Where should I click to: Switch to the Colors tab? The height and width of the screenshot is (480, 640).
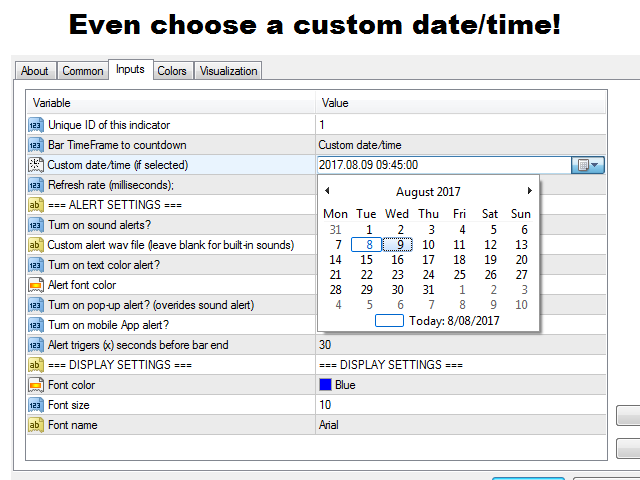click(172, 71)
